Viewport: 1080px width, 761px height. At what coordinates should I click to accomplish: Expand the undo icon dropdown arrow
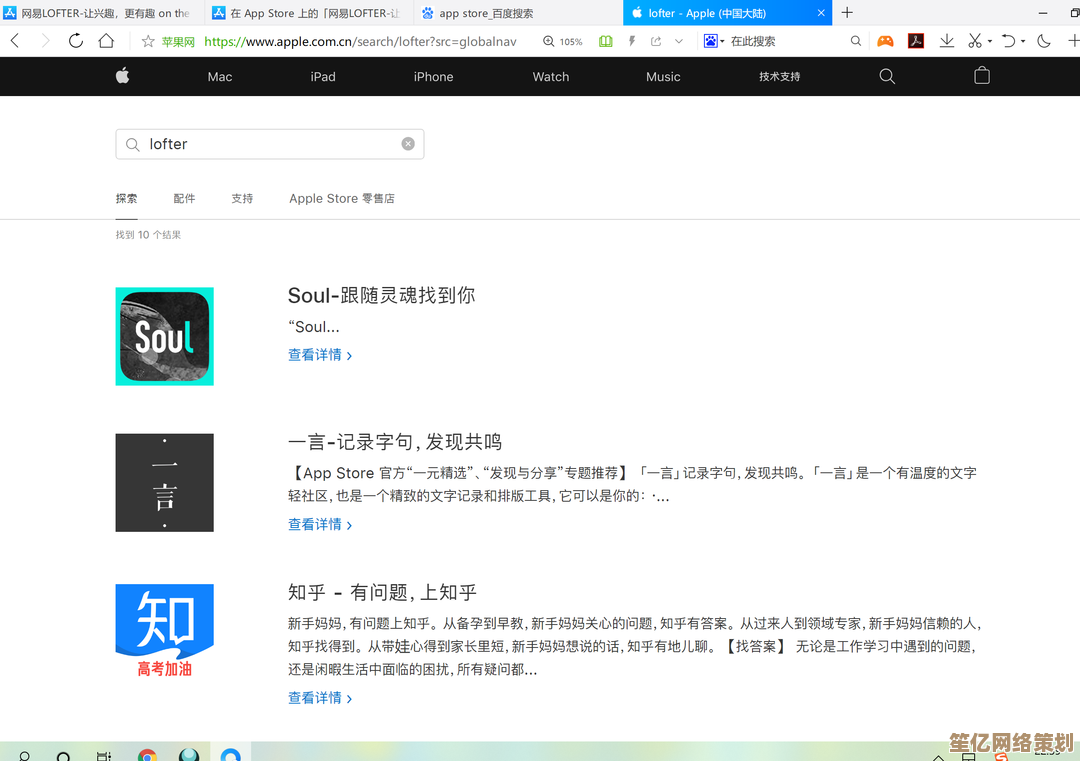pos(1023,41)
